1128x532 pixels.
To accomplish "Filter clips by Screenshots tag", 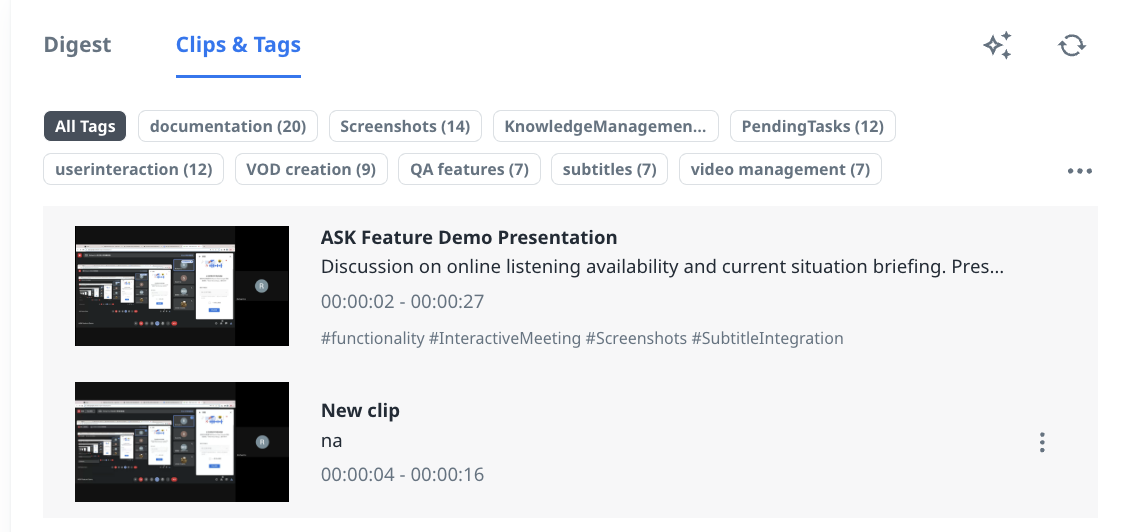I will coord(405,126).
